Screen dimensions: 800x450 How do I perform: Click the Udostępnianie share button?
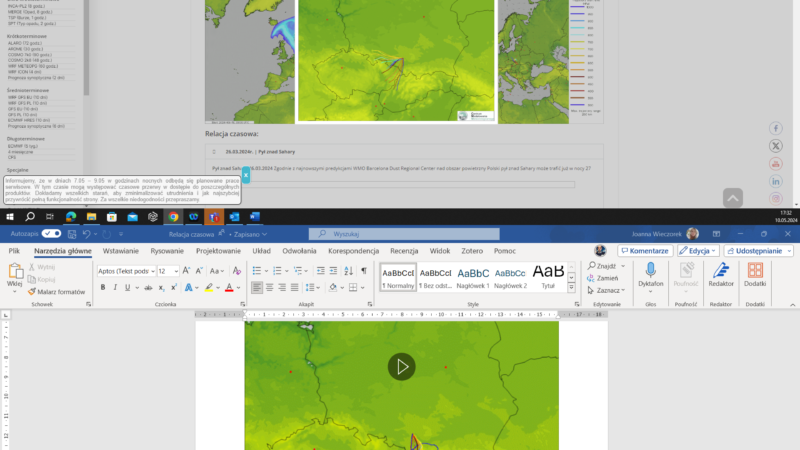click(758, 251)
